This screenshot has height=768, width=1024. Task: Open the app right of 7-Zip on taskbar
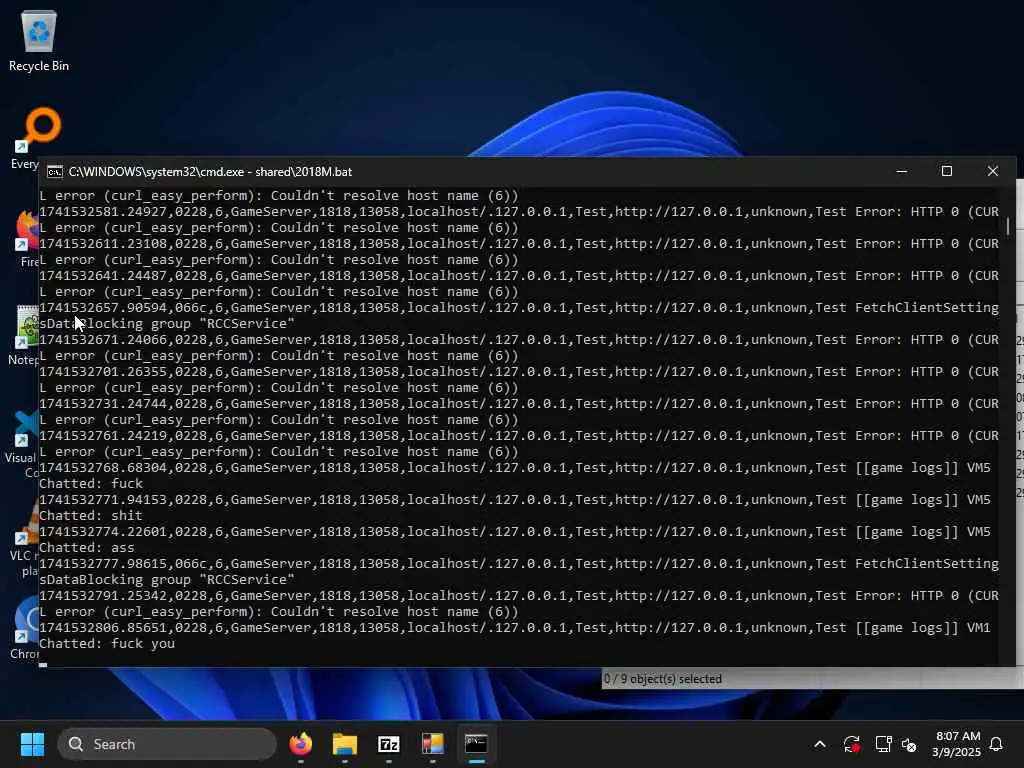pos(432,744)
